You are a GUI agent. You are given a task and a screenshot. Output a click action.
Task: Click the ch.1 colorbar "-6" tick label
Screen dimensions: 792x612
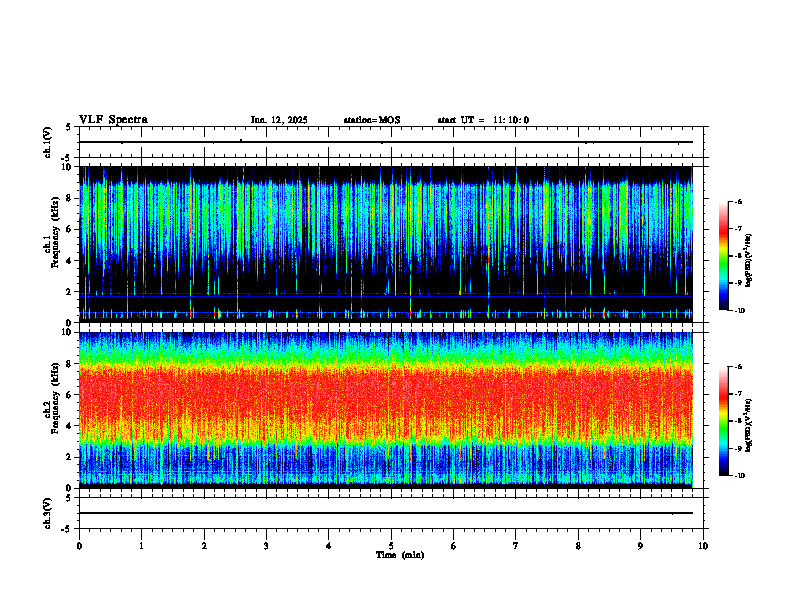(739, 201)
